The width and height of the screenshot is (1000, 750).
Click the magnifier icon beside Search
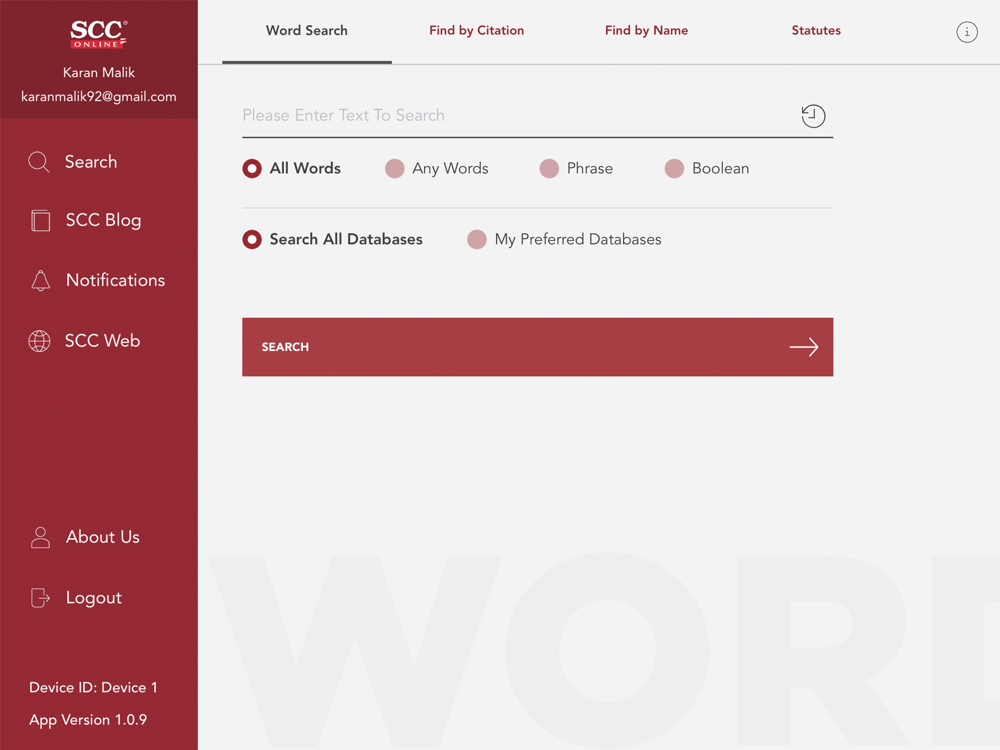(x=39, y=162)
